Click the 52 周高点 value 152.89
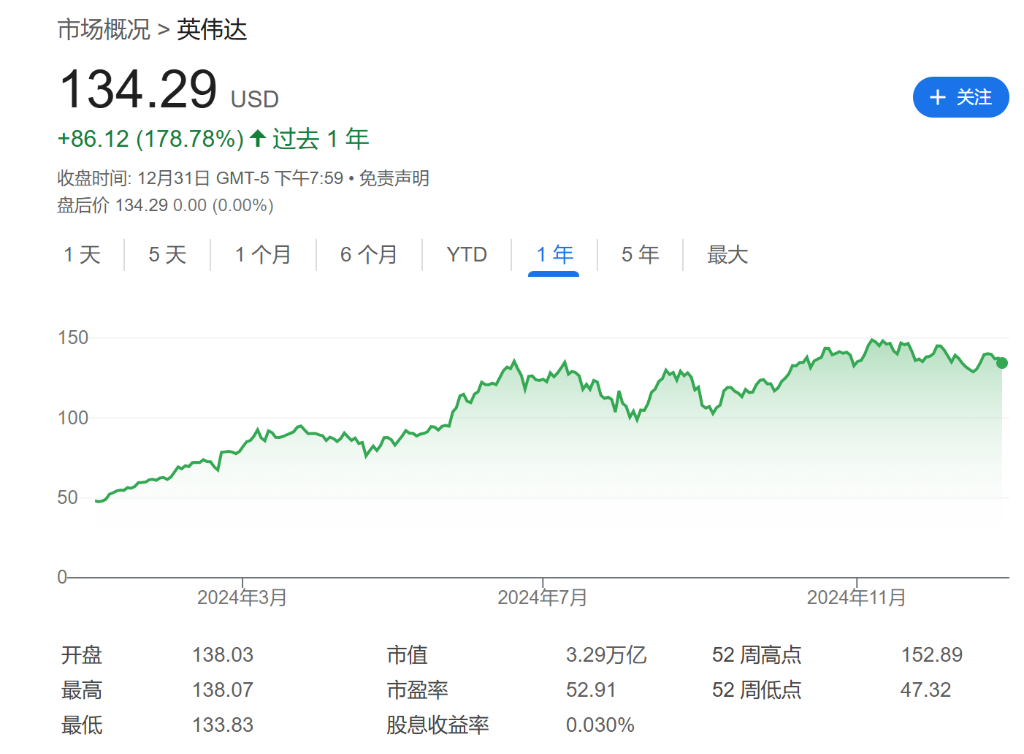 [931, 655]
